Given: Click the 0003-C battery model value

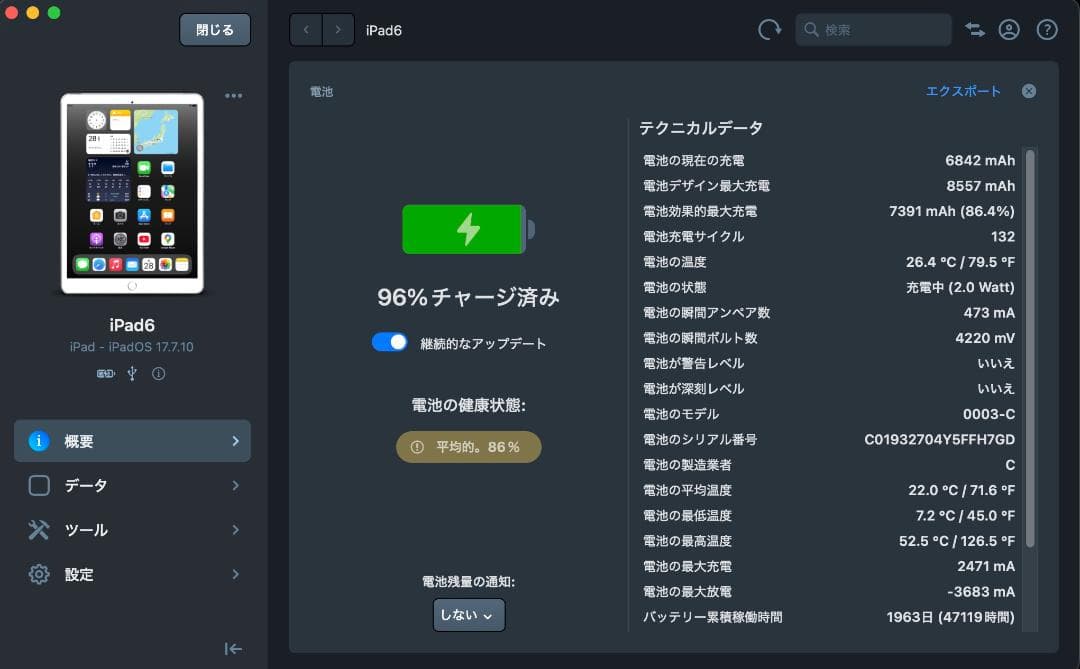Looking at the screenshot, I should click(989, 414).
